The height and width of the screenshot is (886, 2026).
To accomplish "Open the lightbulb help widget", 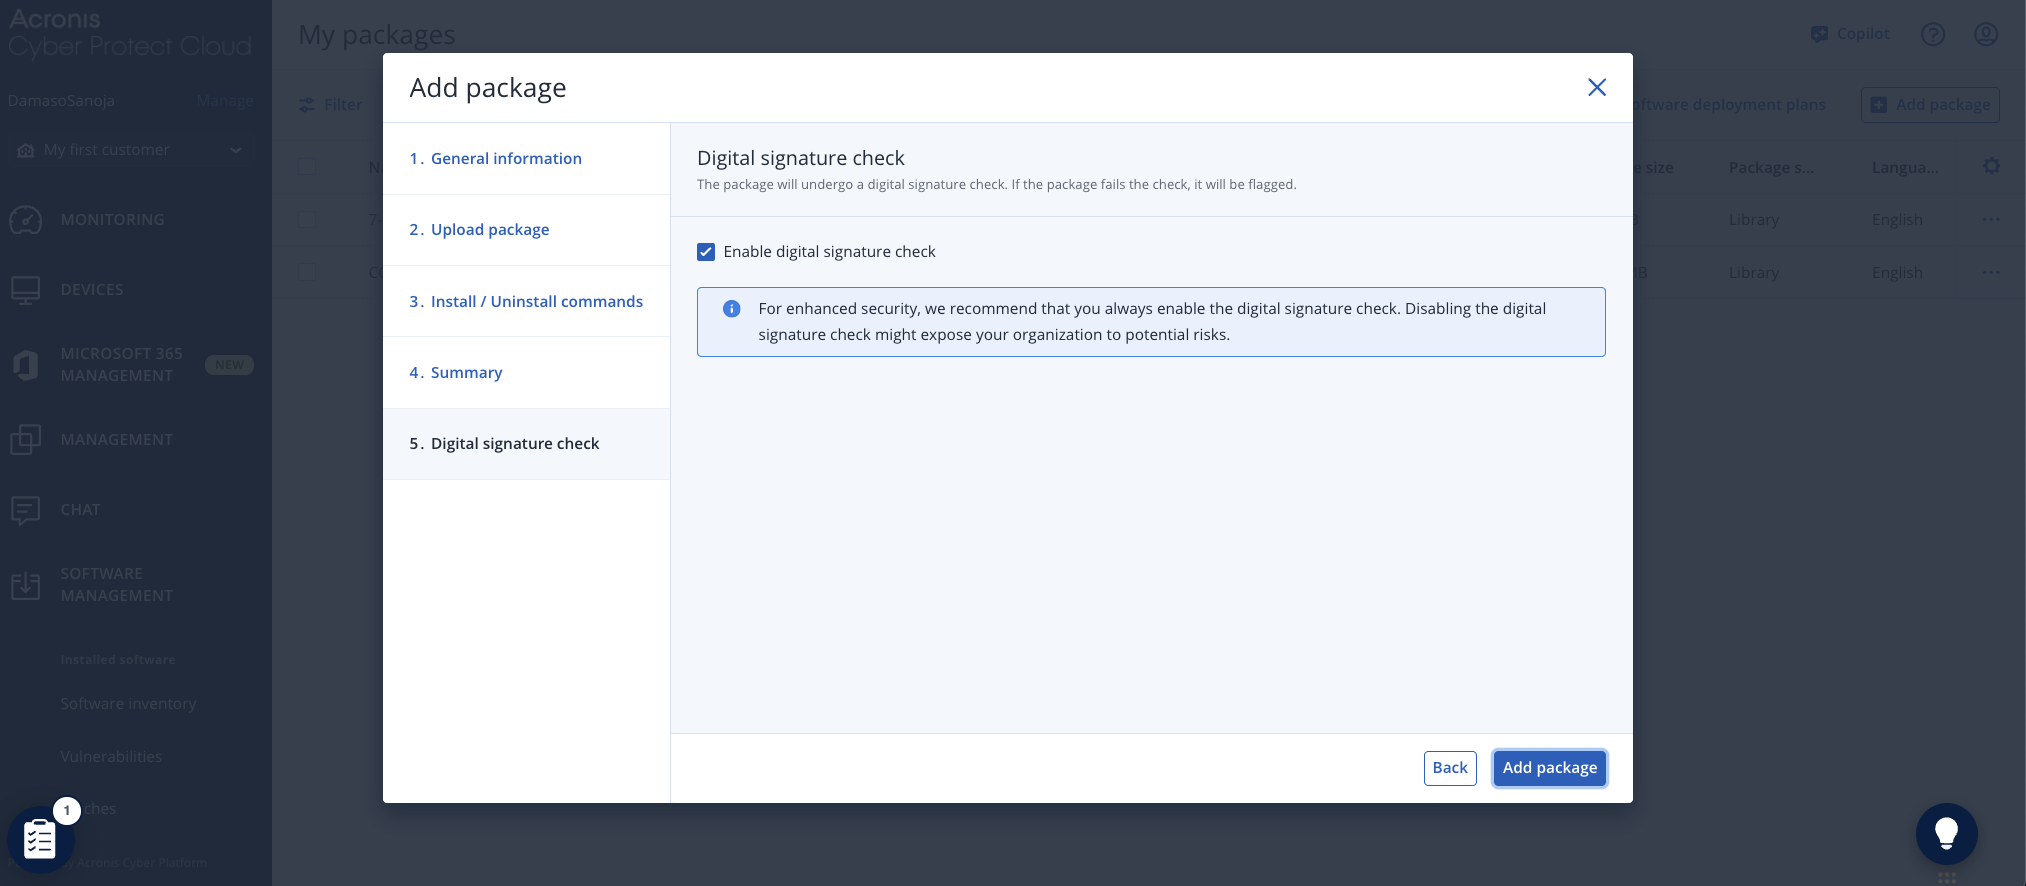I will point(1946,834).
